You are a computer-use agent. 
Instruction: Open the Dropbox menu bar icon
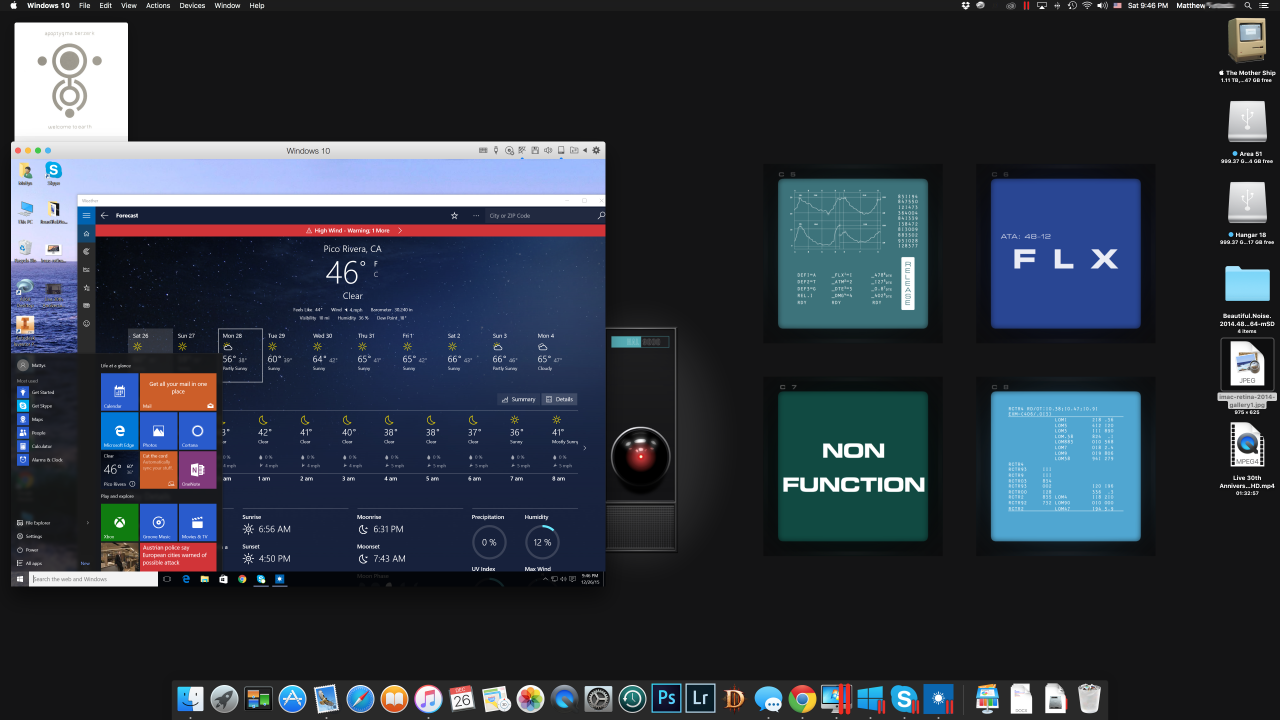pos(965,6)
